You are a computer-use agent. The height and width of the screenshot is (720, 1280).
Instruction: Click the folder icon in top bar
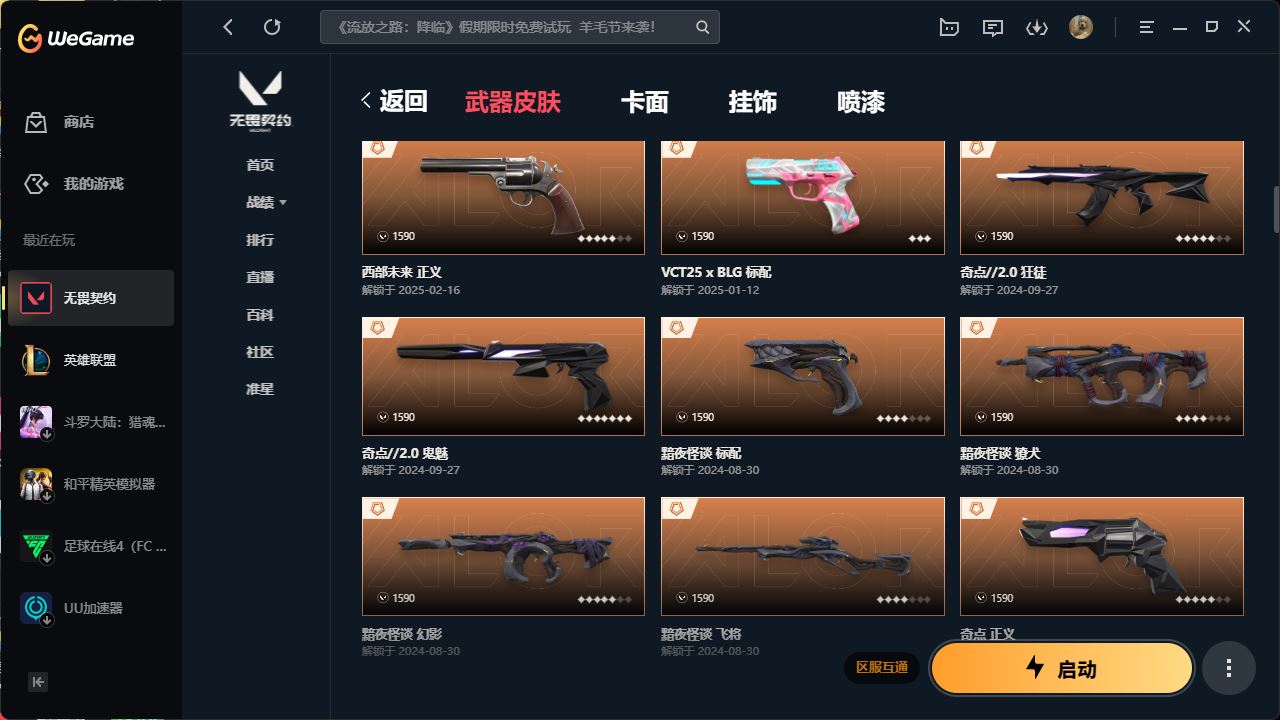coord(949,28)
